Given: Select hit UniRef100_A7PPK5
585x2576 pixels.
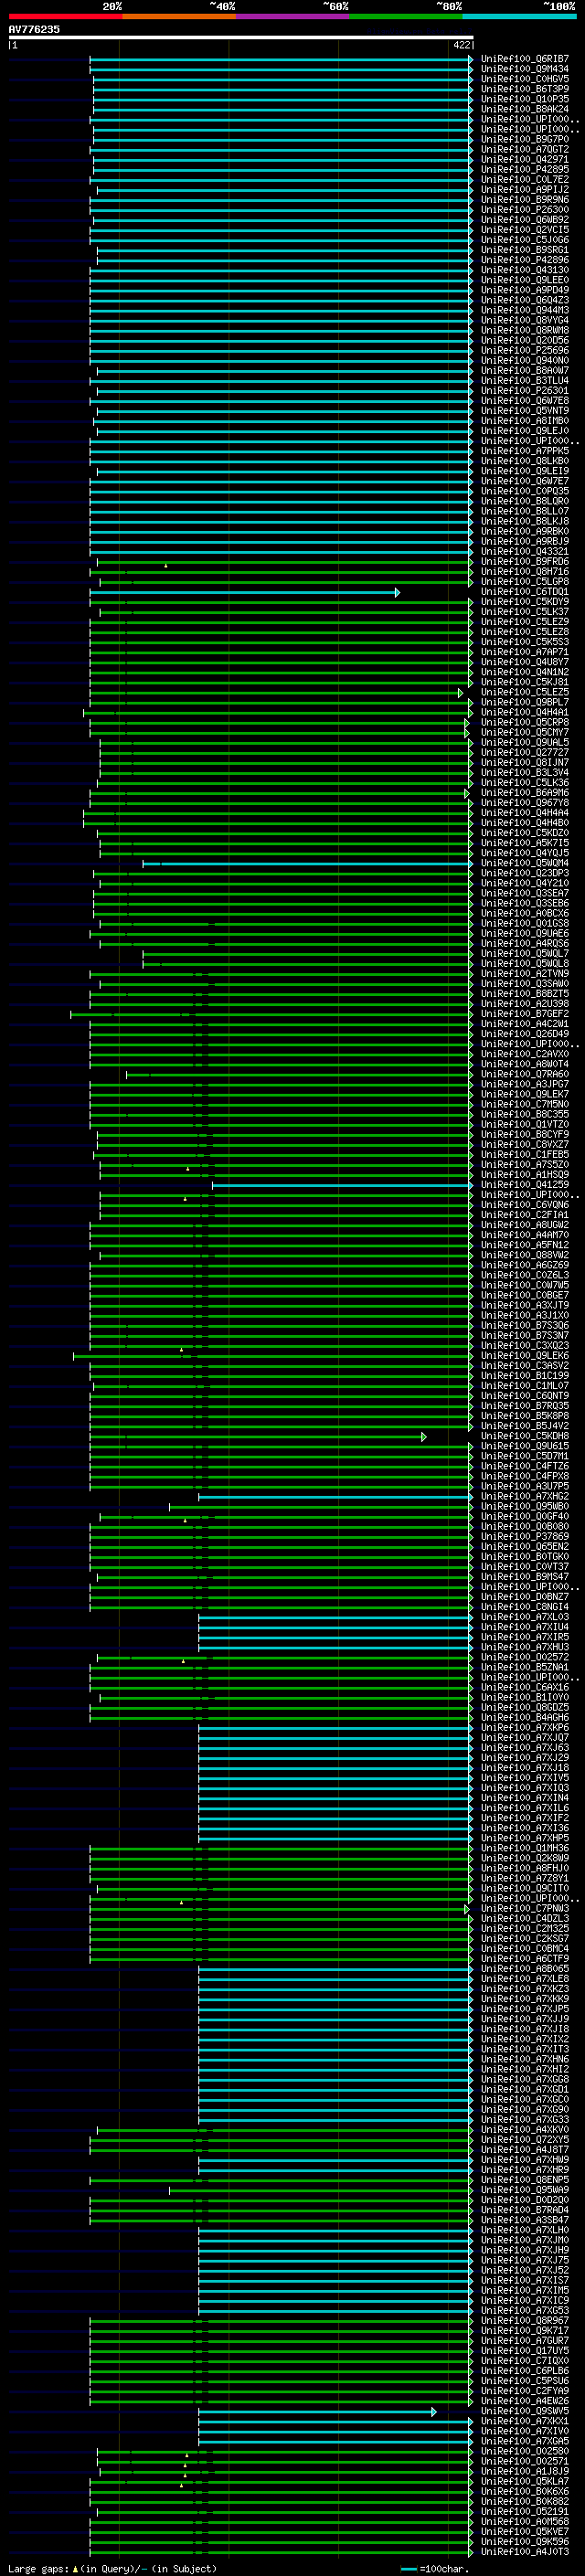Looking at the screenshot, I should pyautogui.click(x=525, y=451).
